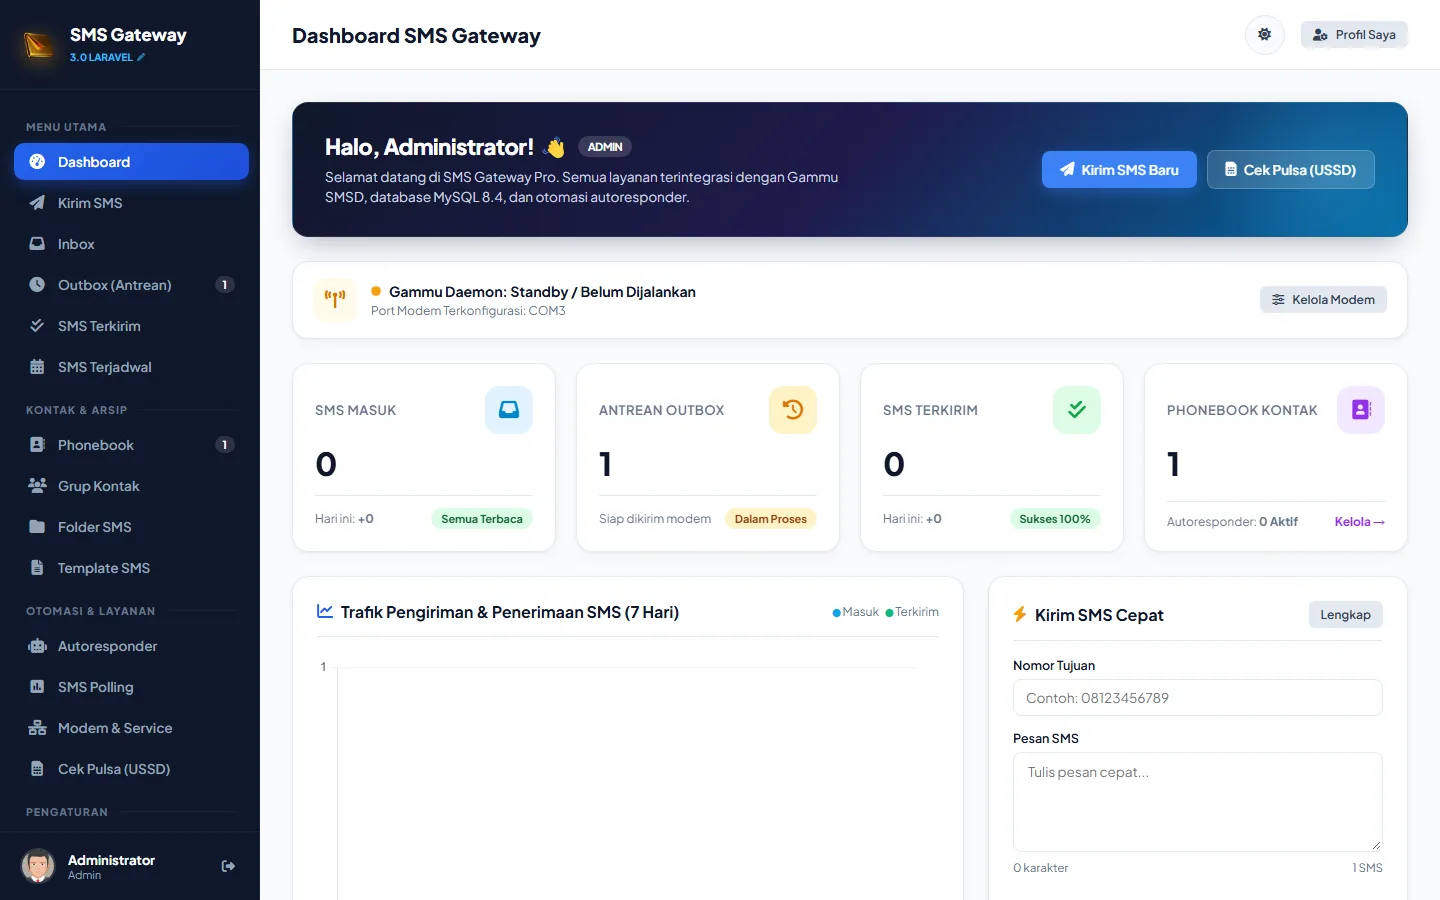Click the Outbox (Antrean) count badge

[225, 285]
